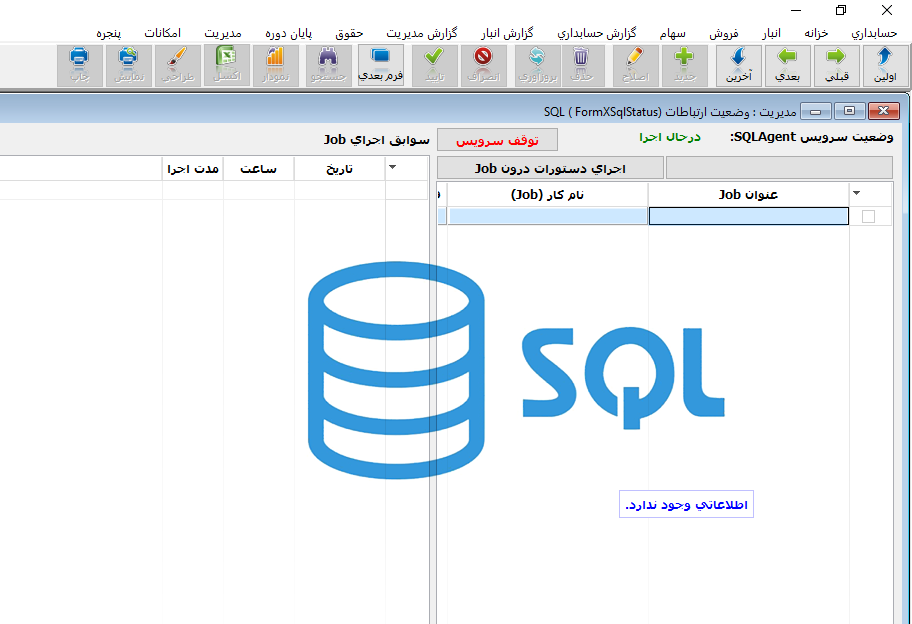The height and width of the screenshot is (624, 912).
Task: Click the empty نام كار (Job) cell
Action: click(x=547, y=216)
